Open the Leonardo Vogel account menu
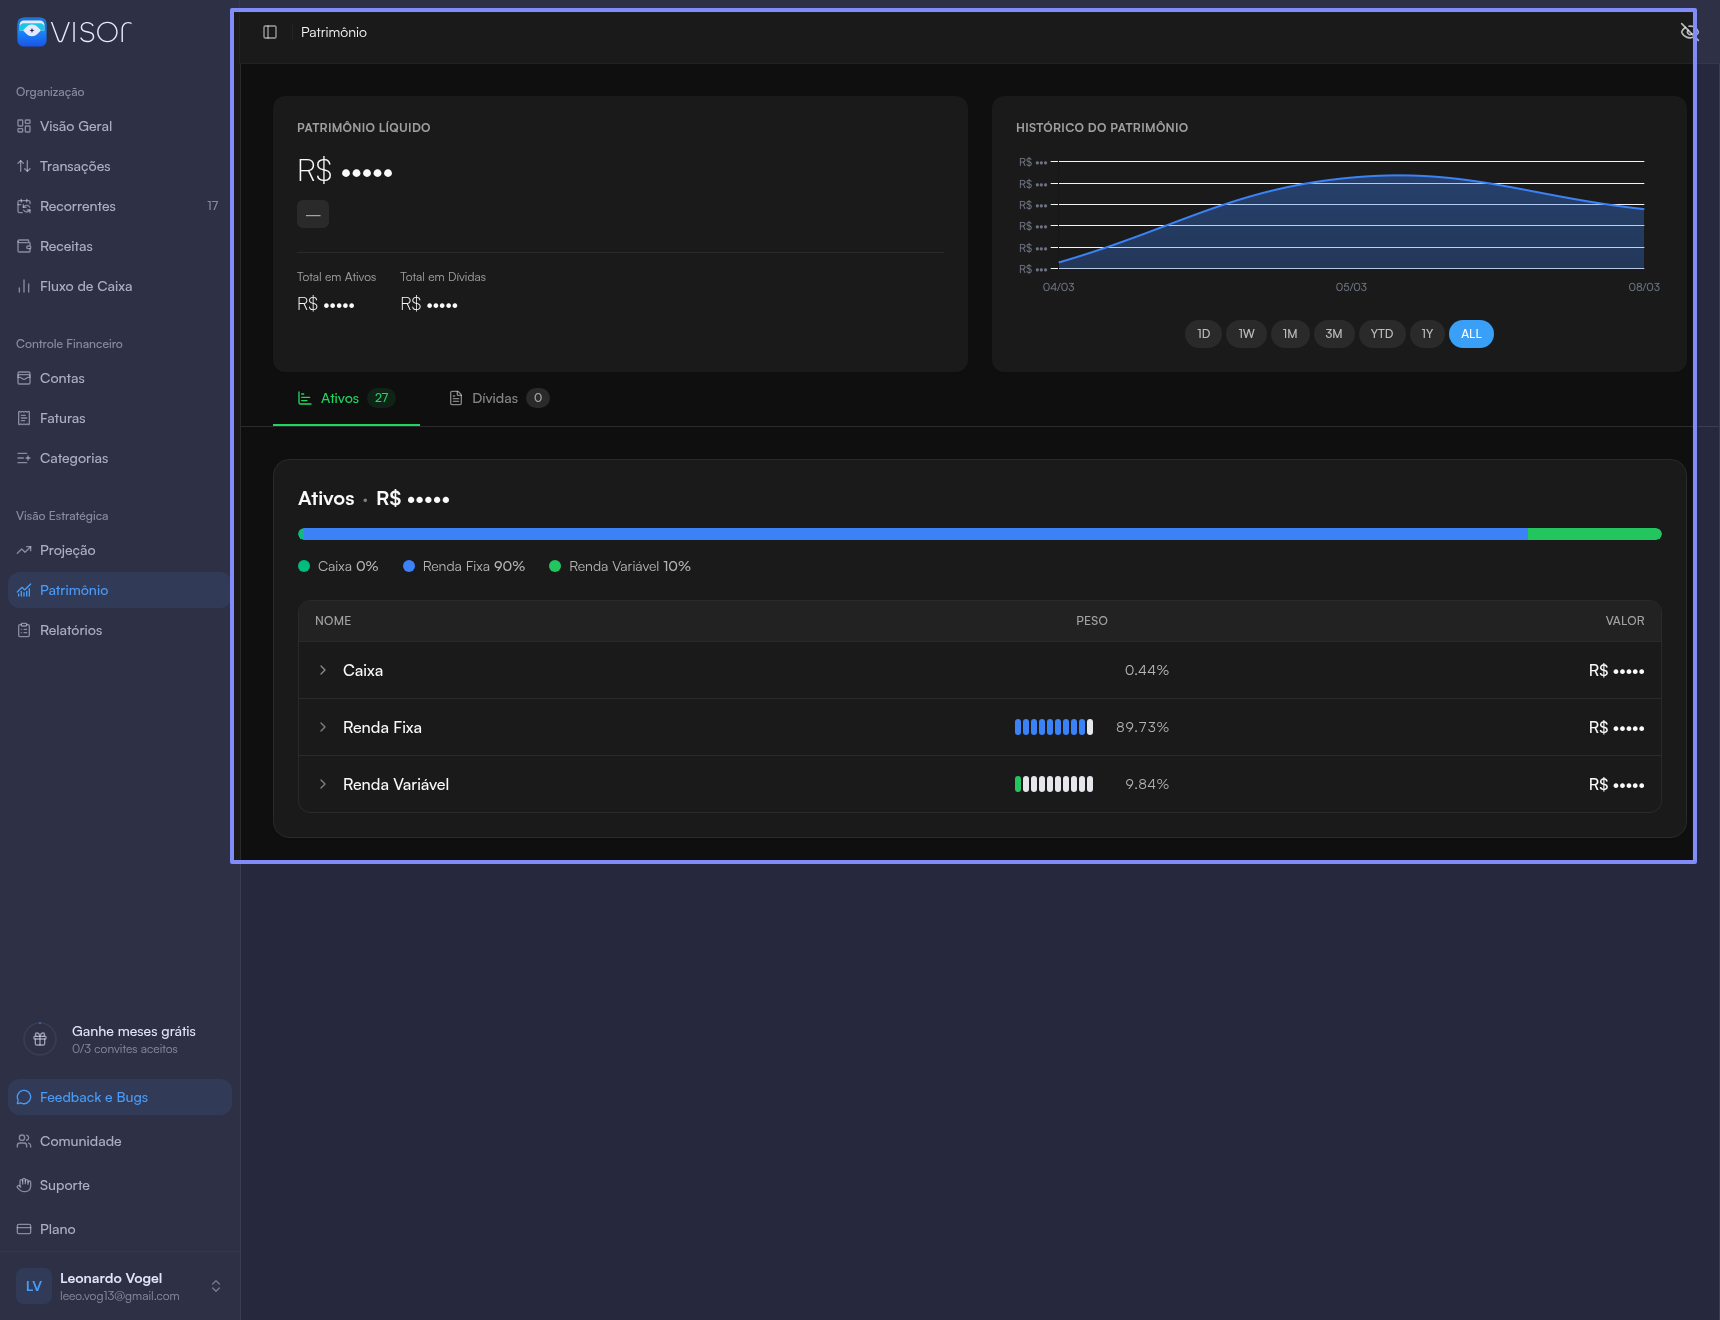1720x1320 pixels. pos(119,1286)
